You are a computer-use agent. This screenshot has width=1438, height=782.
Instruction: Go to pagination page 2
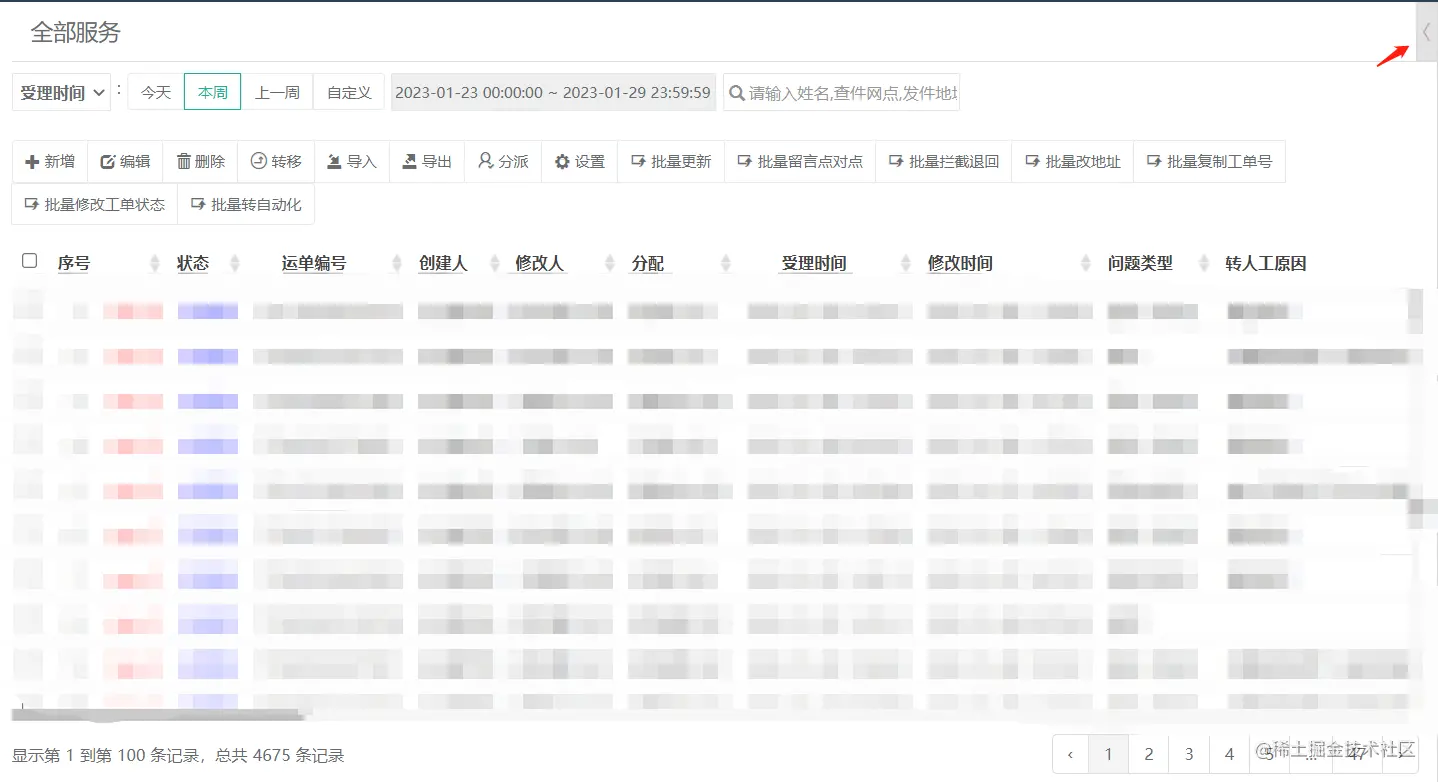1149,755
